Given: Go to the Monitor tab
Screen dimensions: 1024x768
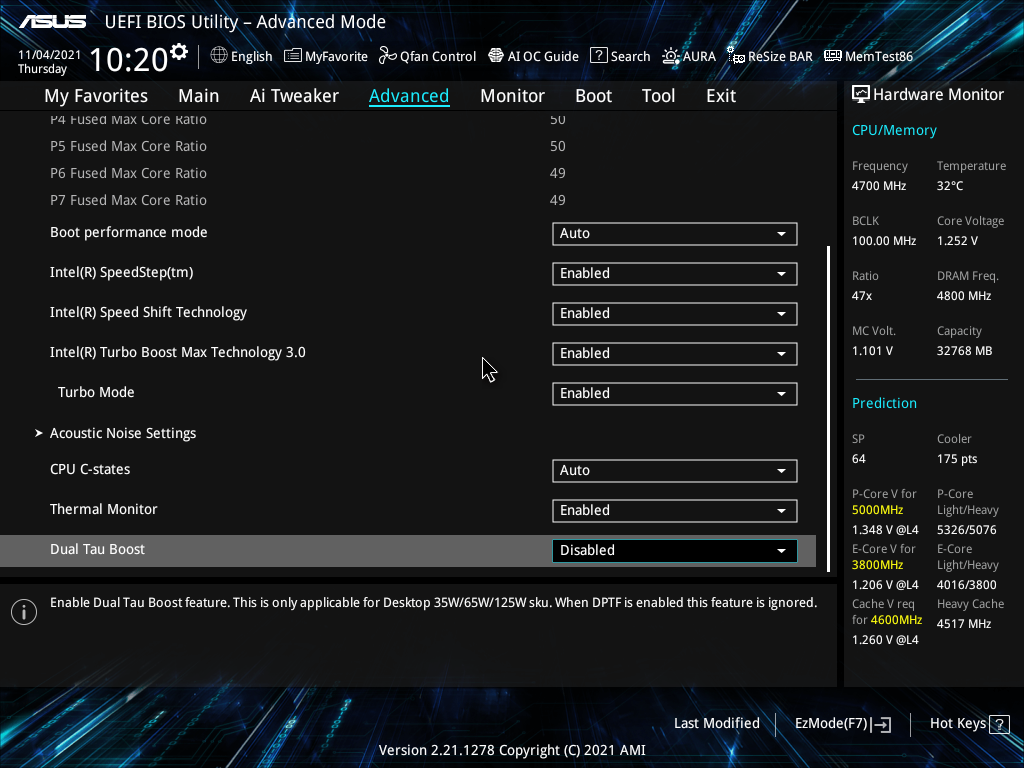Looking at the screenshot, I should (x=512, y=96).
